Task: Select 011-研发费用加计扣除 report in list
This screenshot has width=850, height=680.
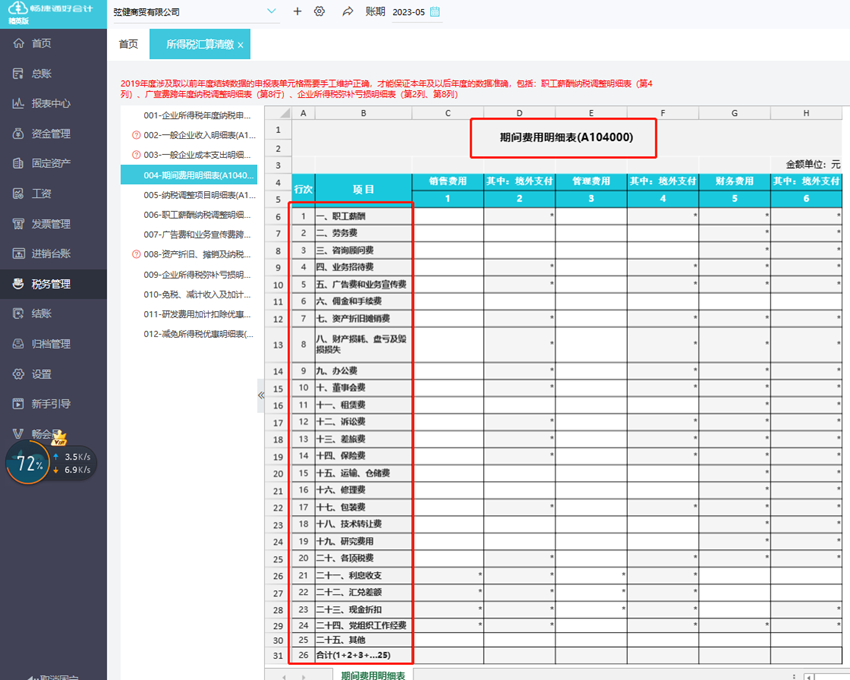Action: tap(194, 314)
